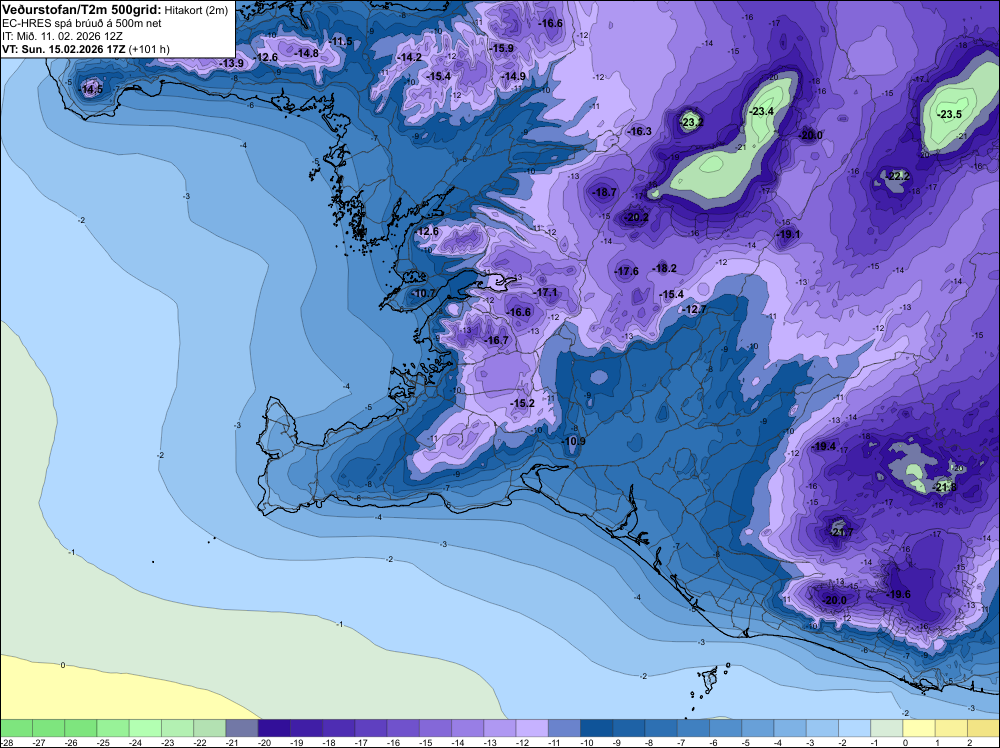Click the -14.2 temperature value
This screenshot has width=1000, height=748.
(409, 57)
